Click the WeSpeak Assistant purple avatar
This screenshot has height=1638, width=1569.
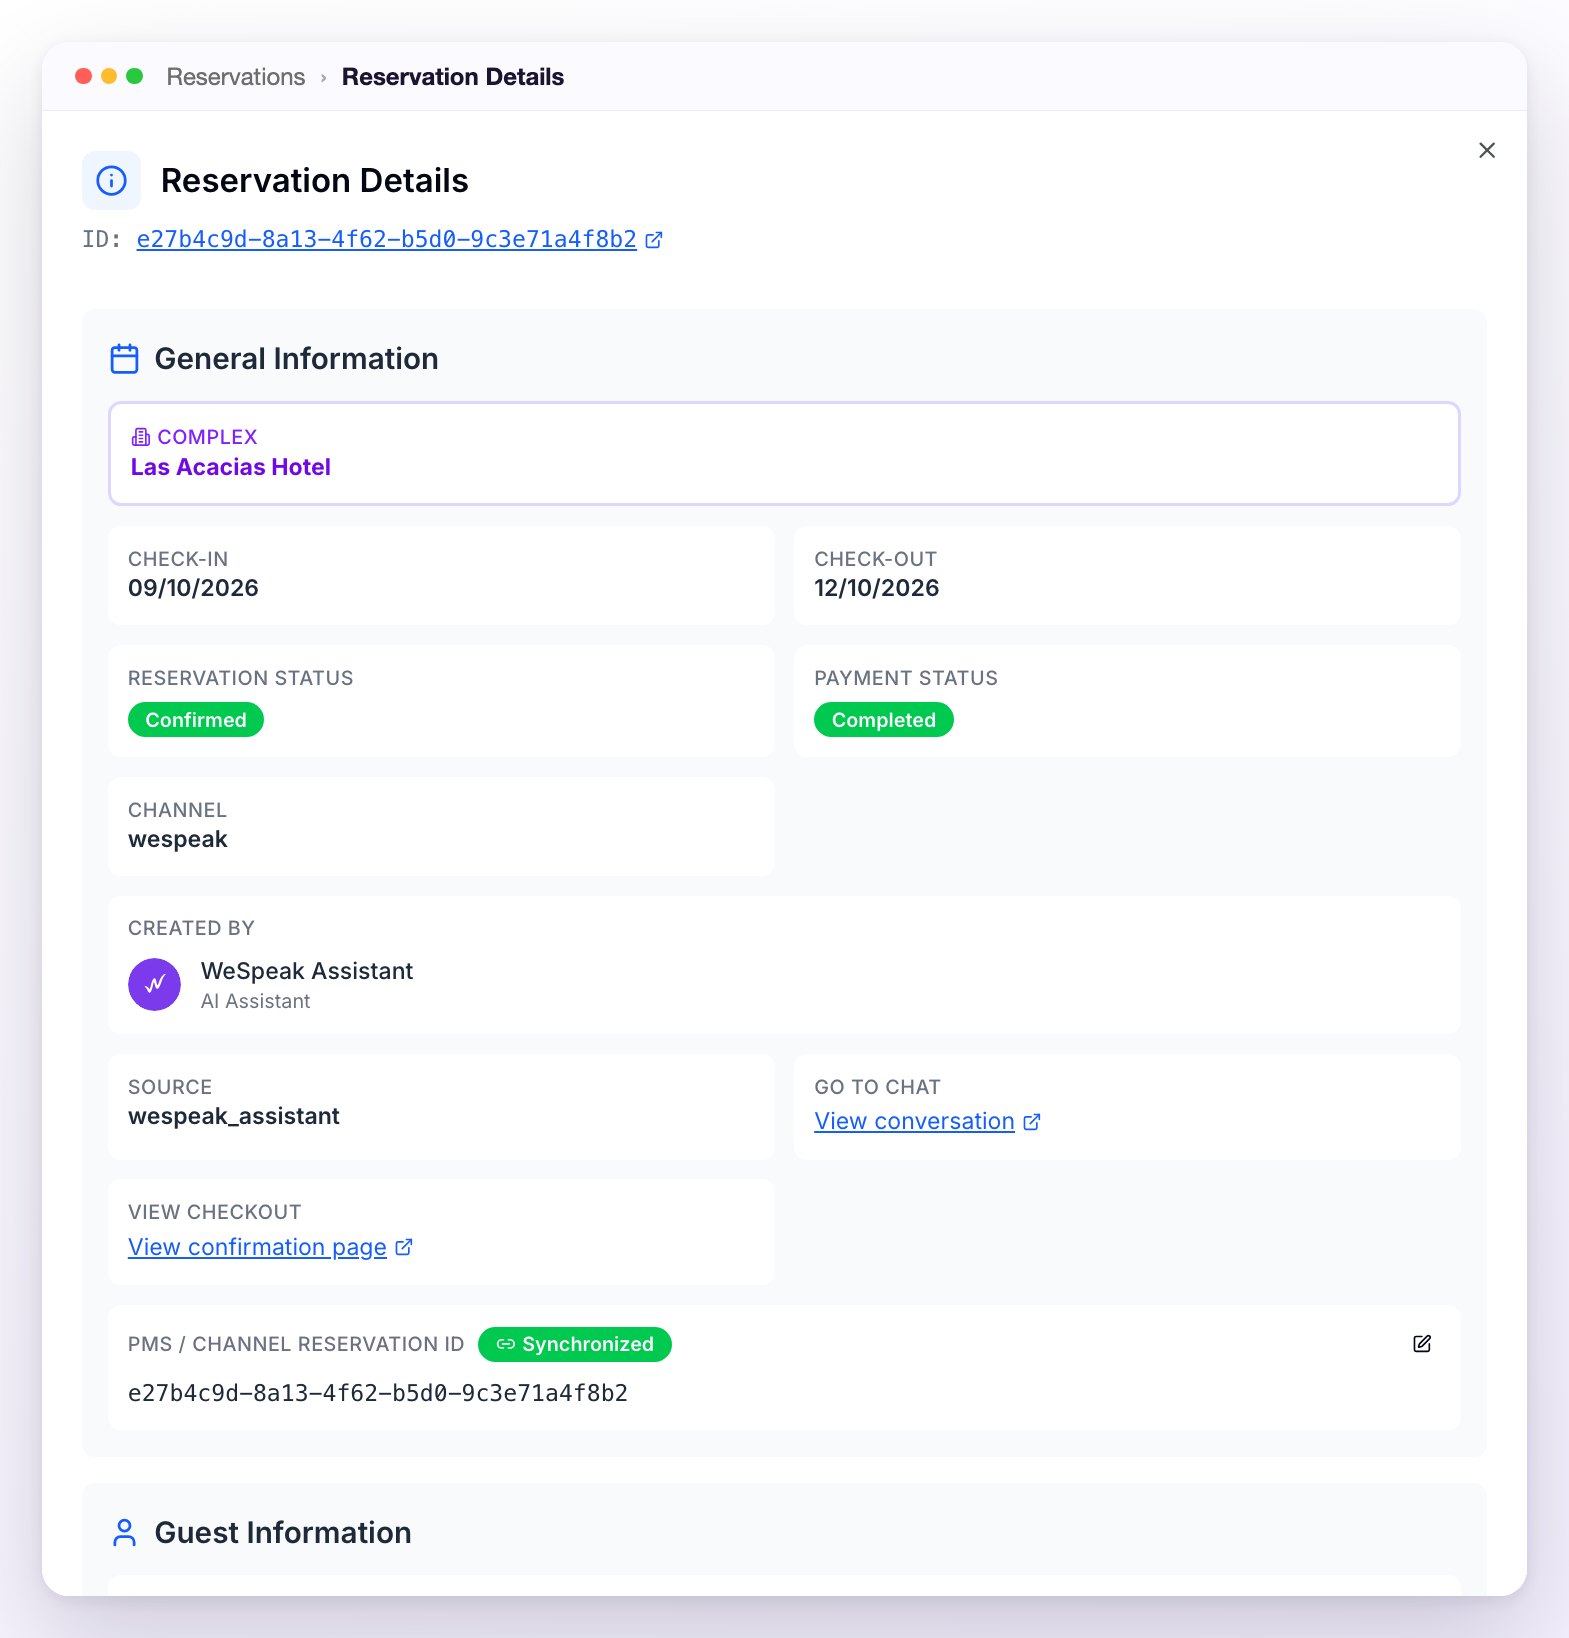154,985
